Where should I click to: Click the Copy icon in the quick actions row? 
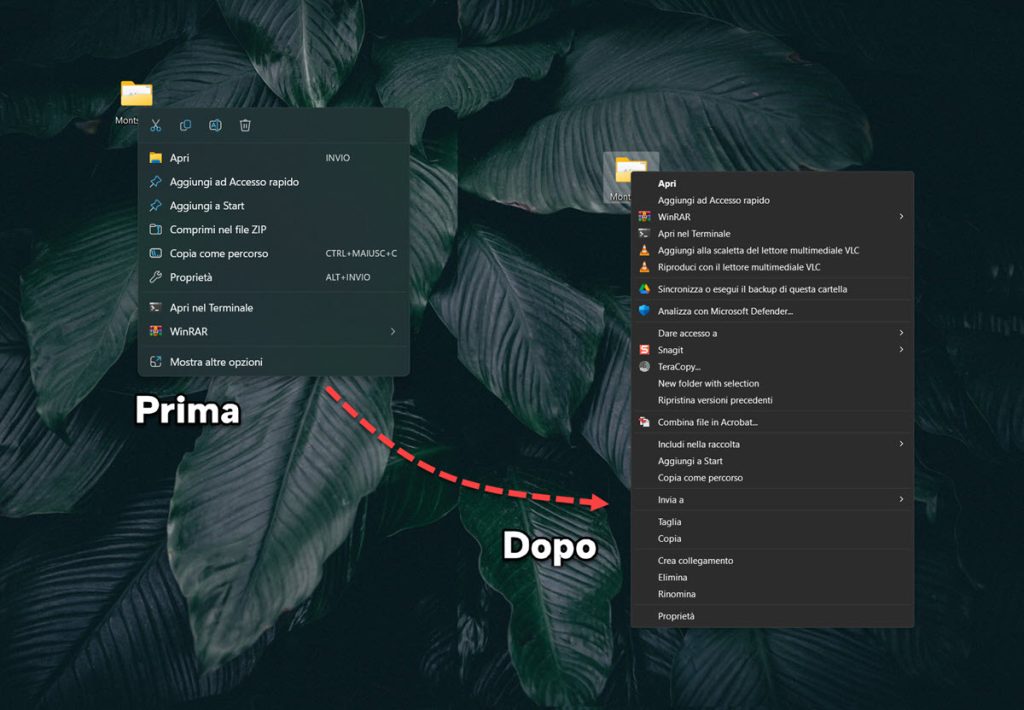(185, 126)
